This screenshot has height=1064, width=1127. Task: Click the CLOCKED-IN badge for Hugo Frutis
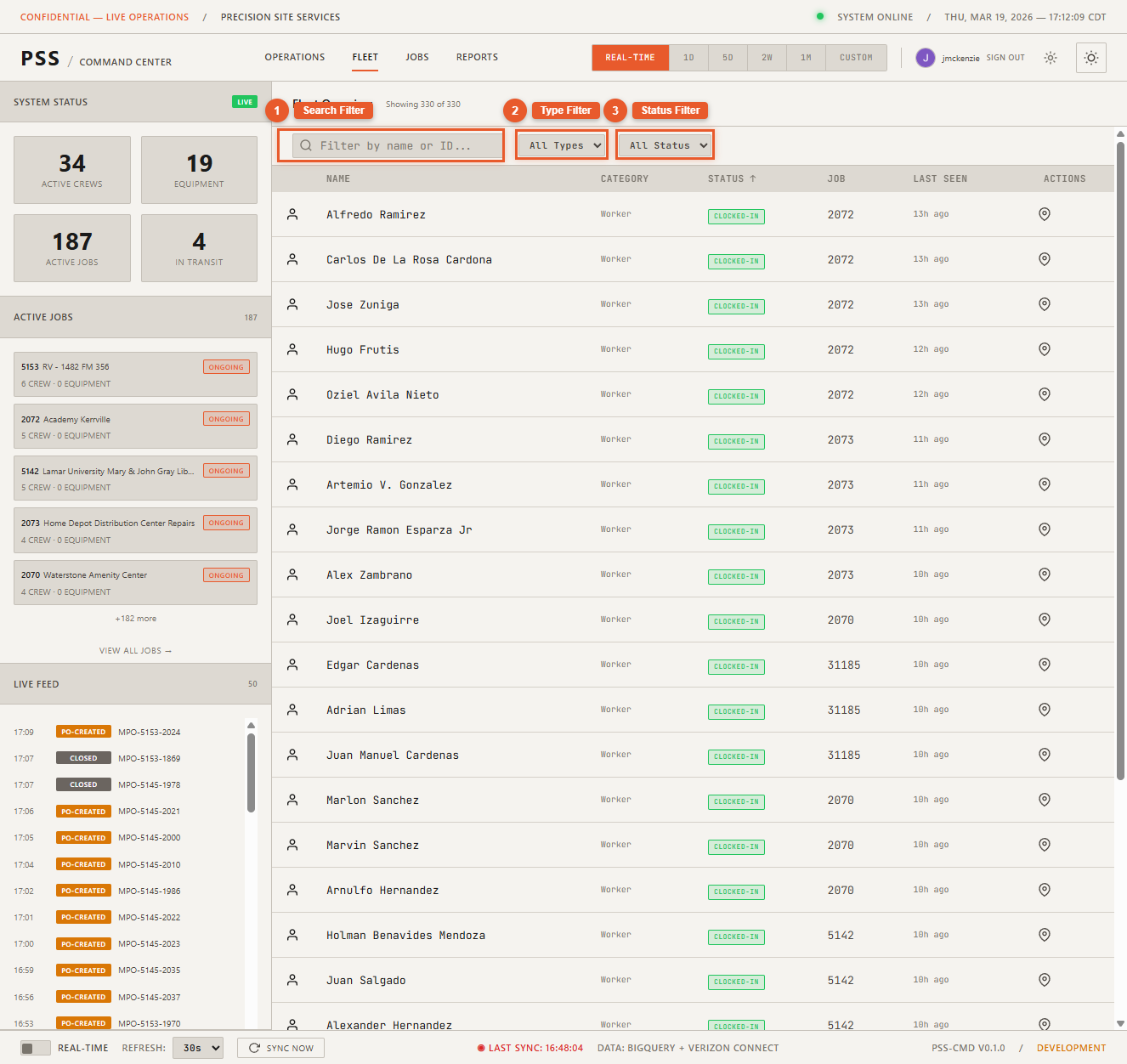tap(737, 351)
